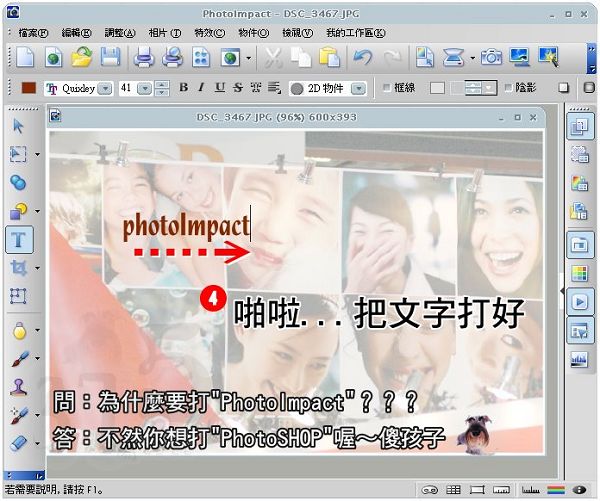Click the Cut scissors icon
The height and width of the screenshot is (501, 600).
[273, 58]
